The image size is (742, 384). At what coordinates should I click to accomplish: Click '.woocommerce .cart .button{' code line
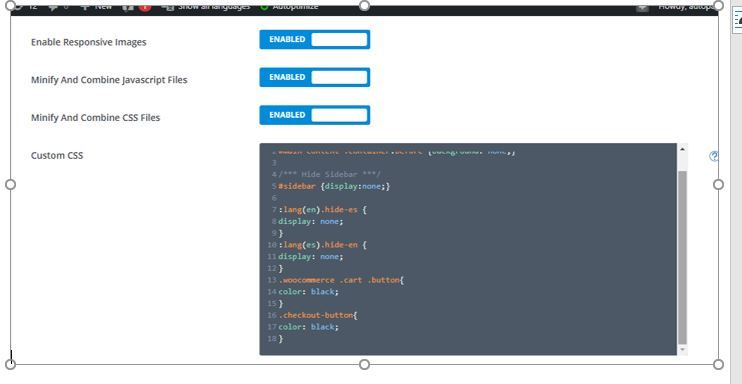tap(341, 280)
